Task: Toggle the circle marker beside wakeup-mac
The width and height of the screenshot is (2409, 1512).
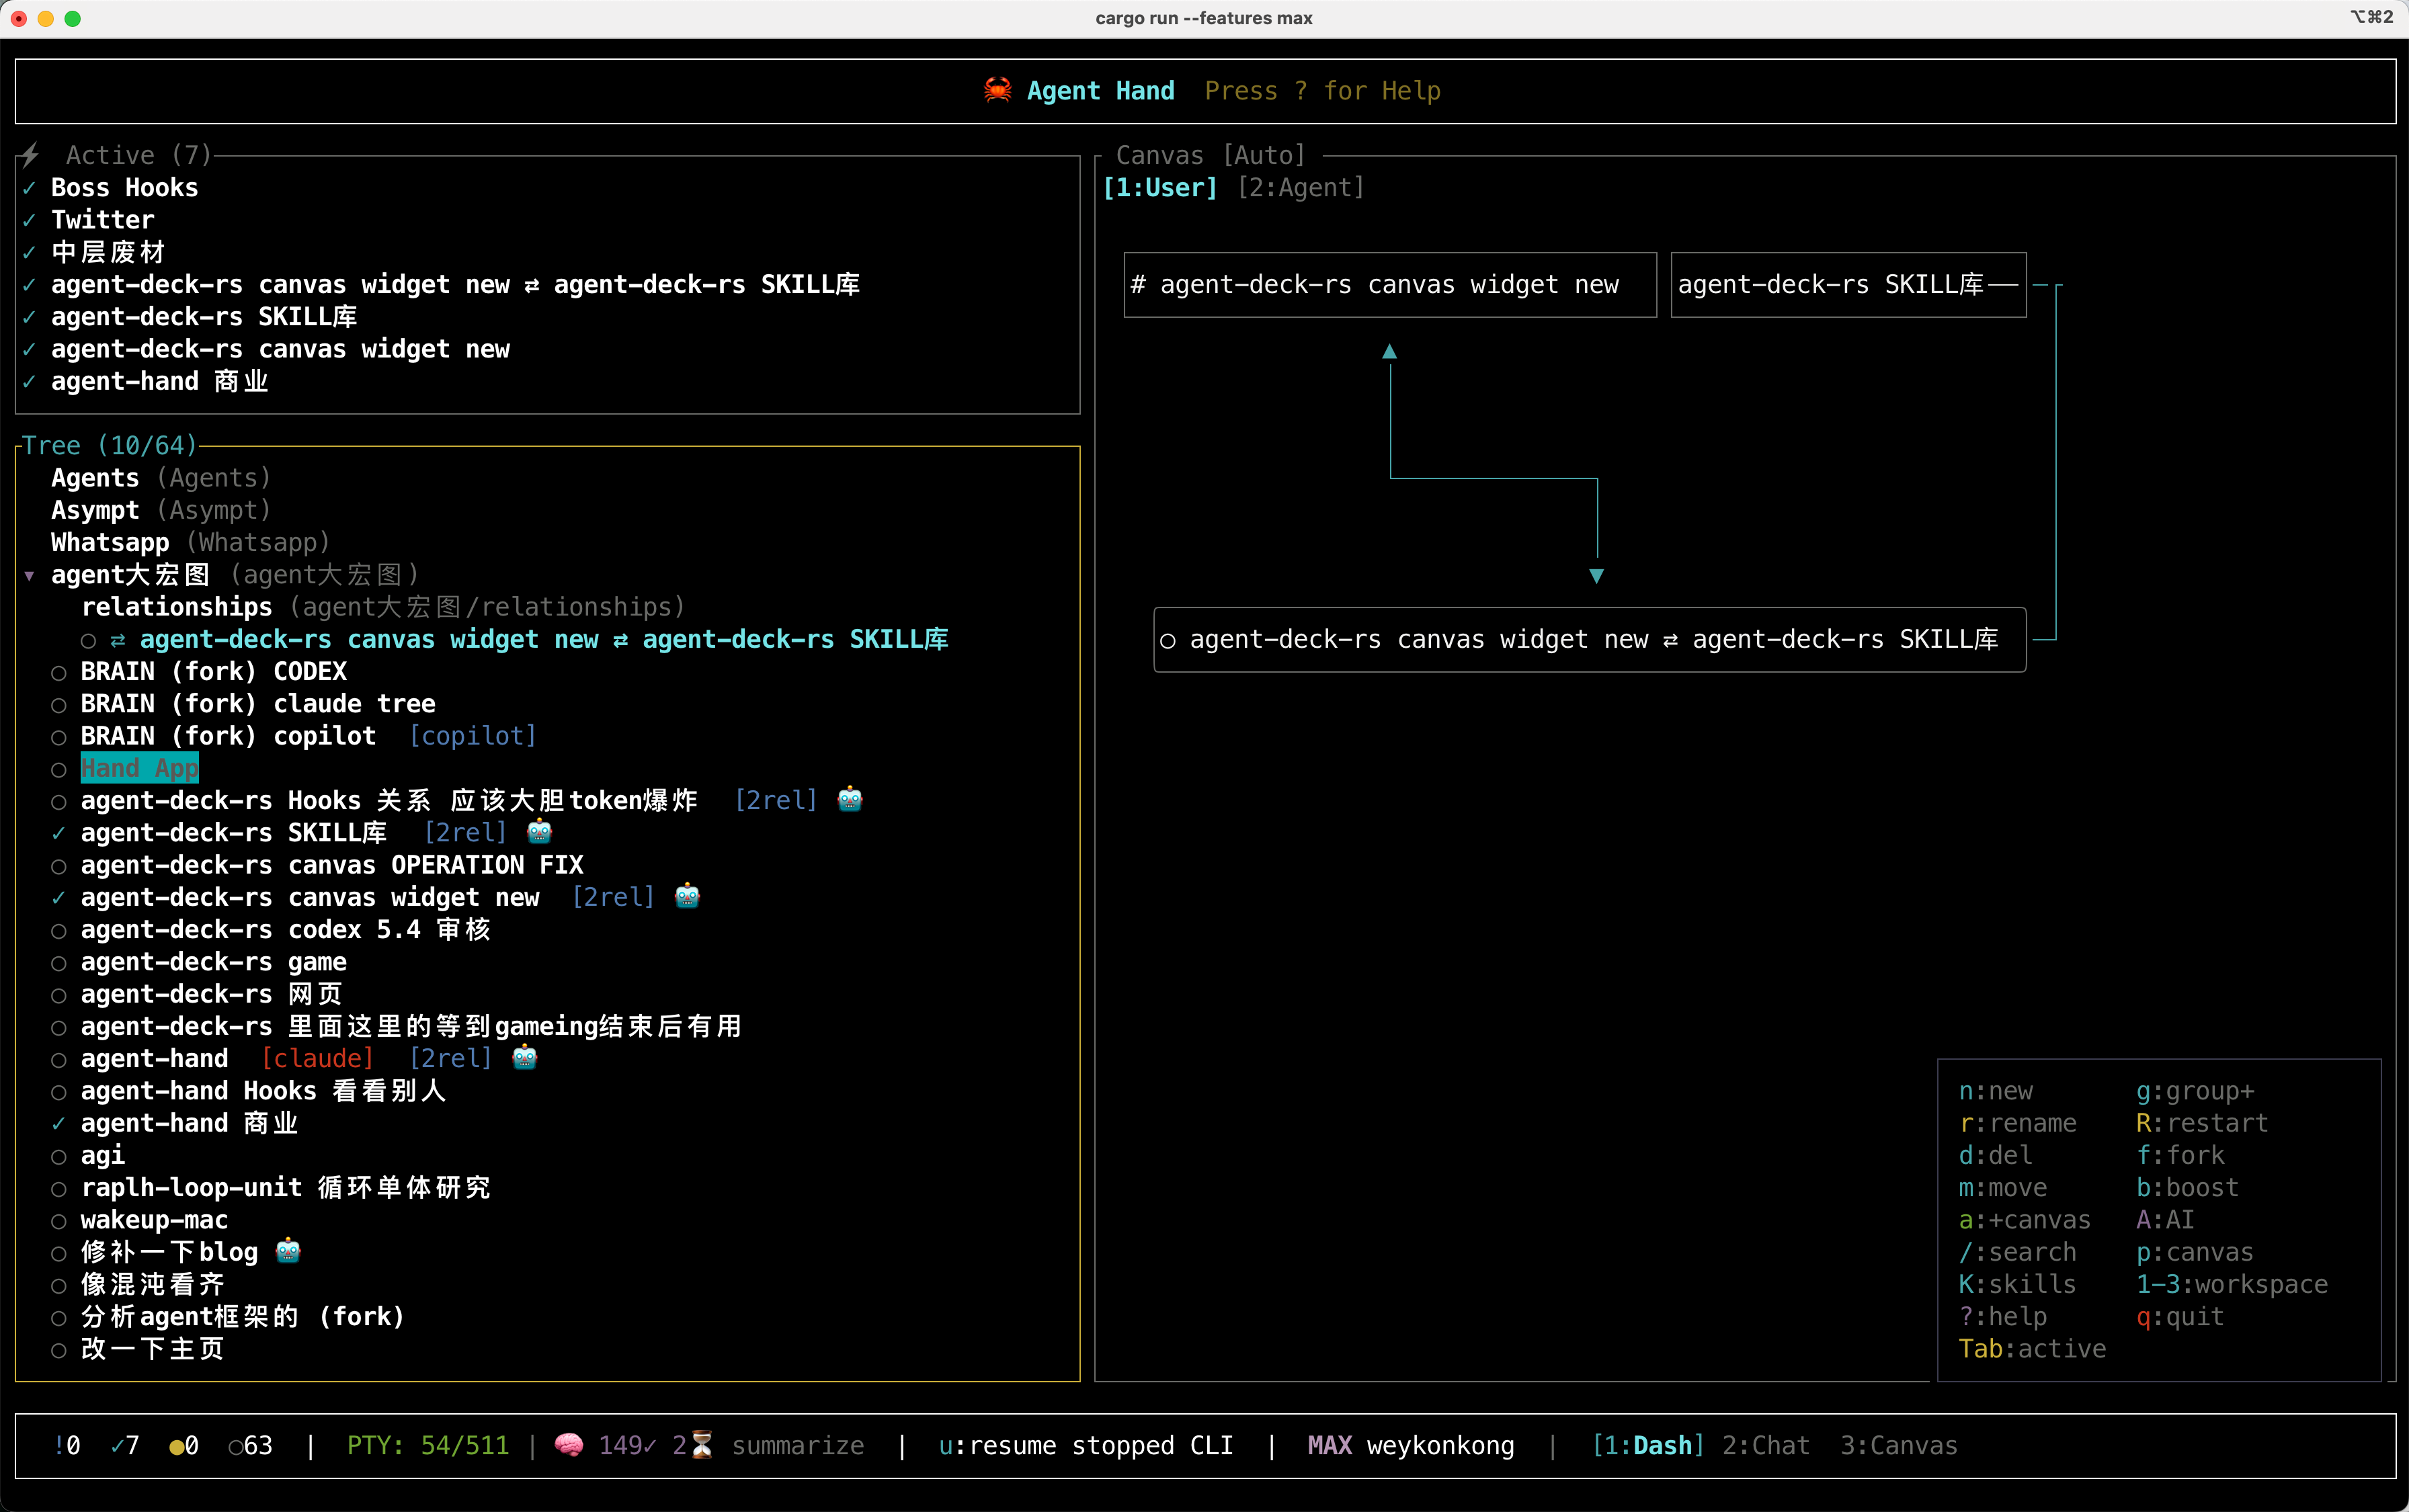Action: pyautogui.click(x=59, y=1221)
